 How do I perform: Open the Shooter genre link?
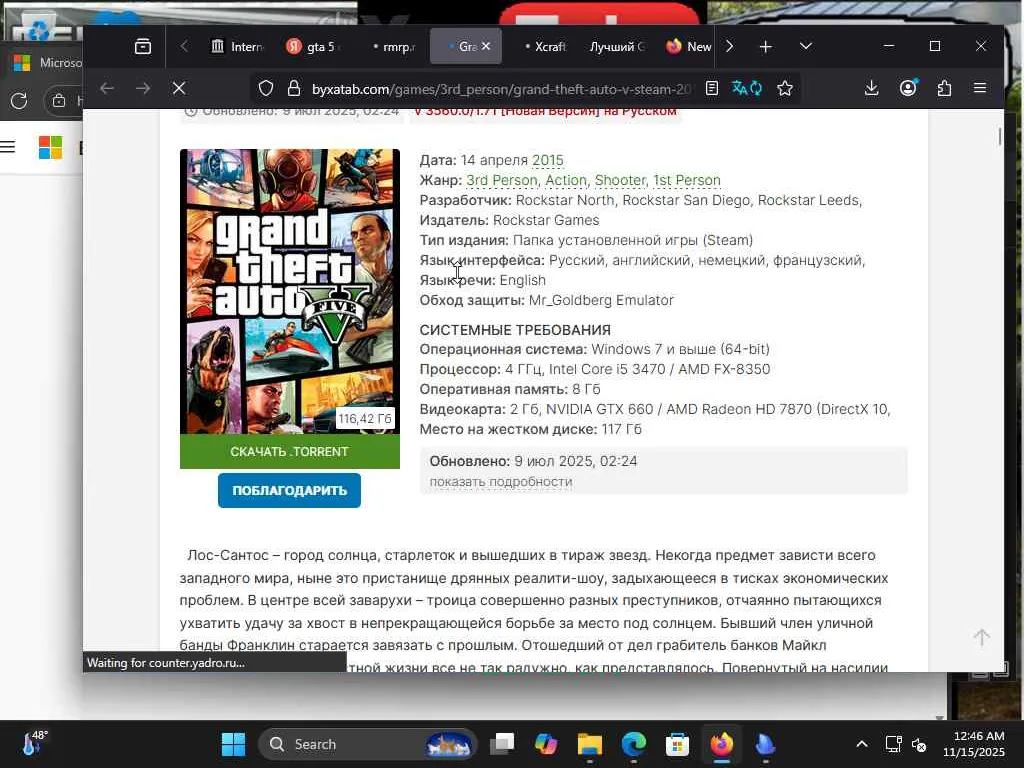point(620,180)
